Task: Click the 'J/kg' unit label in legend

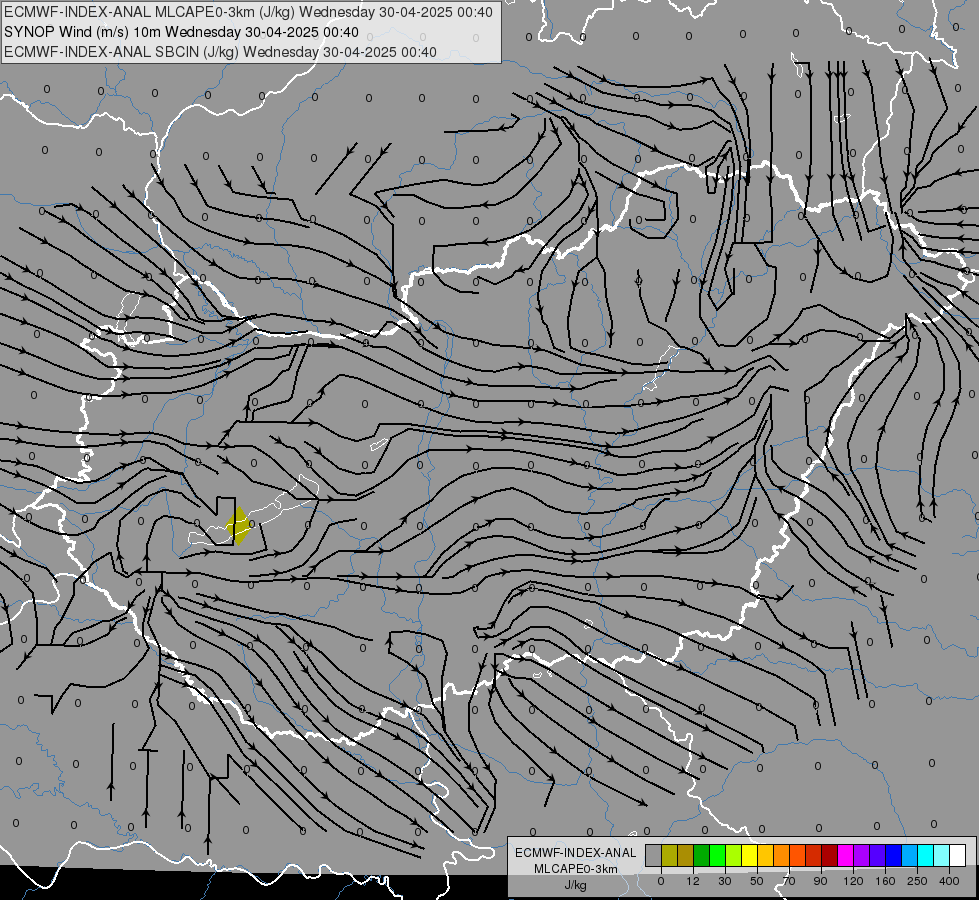Action: 576,885
